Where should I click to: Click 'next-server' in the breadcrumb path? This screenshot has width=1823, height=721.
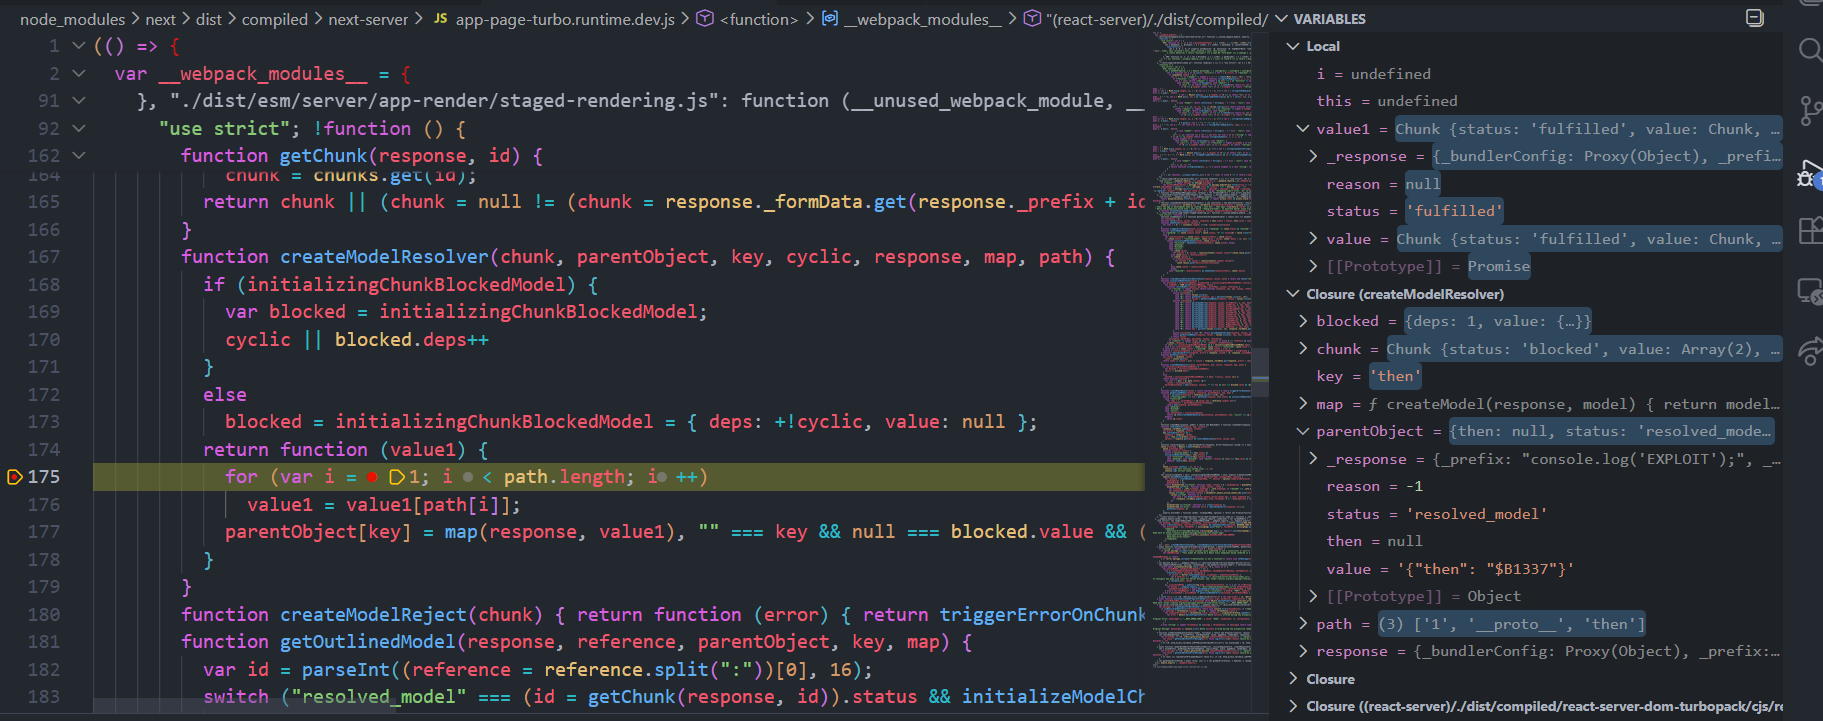click(368, 19)
